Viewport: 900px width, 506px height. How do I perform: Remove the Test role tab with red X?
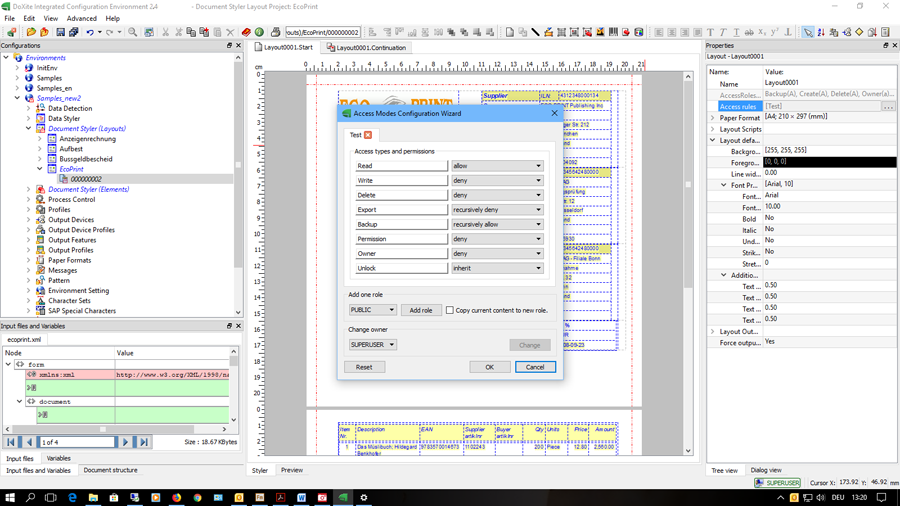(x=368, y=135)
